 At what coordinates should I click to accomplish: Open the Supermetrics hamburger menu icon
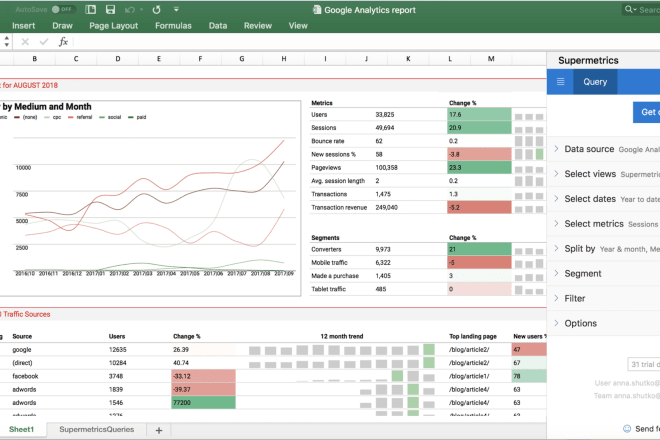point(560,82)
